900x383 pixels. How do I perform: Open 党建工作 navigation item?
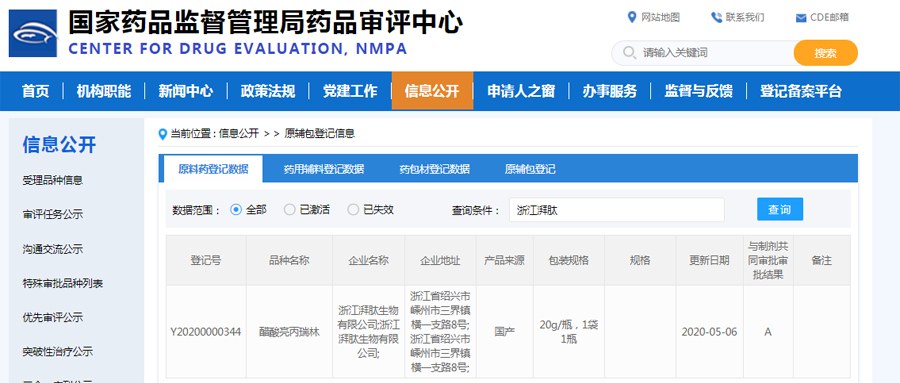tap(350, 91)
